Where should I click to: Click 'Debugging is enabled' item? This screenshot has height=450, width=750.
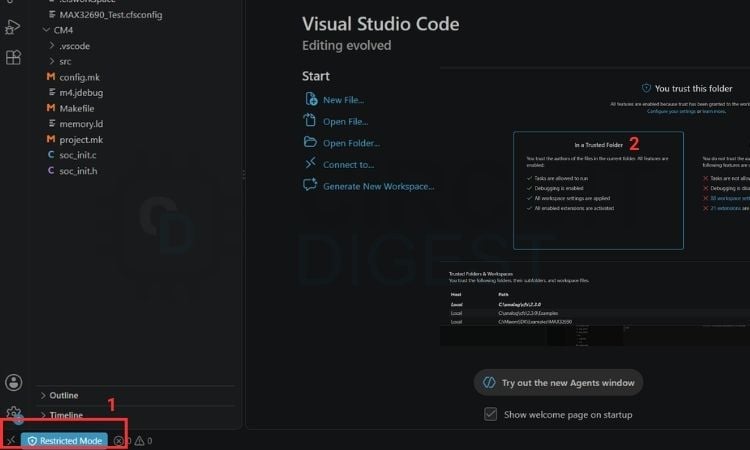click(559, 188)
